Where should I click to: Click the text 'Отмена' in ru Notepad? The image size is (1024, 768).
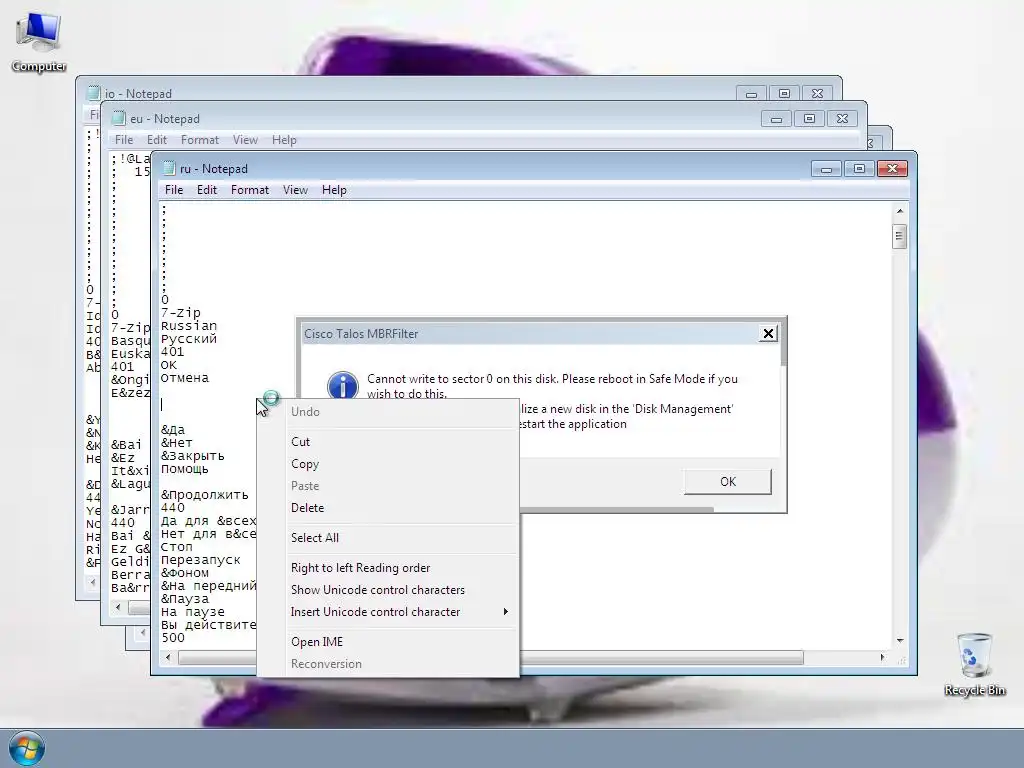pos(185,378)
